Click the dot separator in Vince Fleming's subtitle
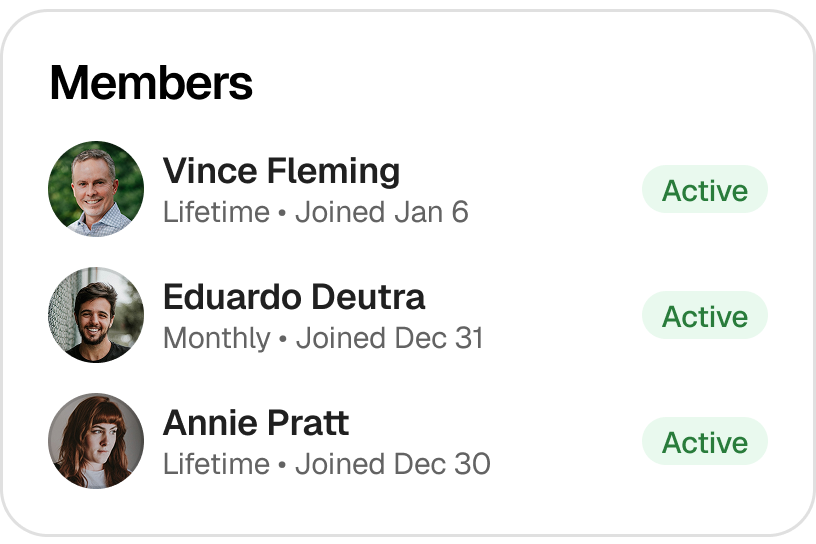The height and width of the screenshot is (544, 816). pyautogui.click(x=282, y=213)
